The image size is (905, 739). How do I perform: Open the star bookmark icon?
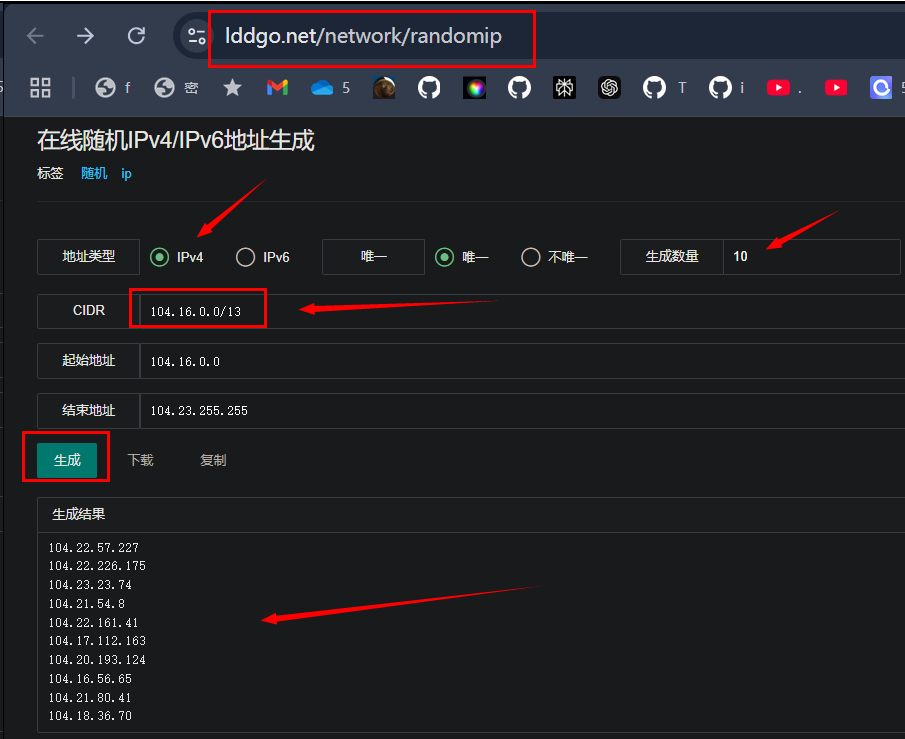(x=233, y=88)
